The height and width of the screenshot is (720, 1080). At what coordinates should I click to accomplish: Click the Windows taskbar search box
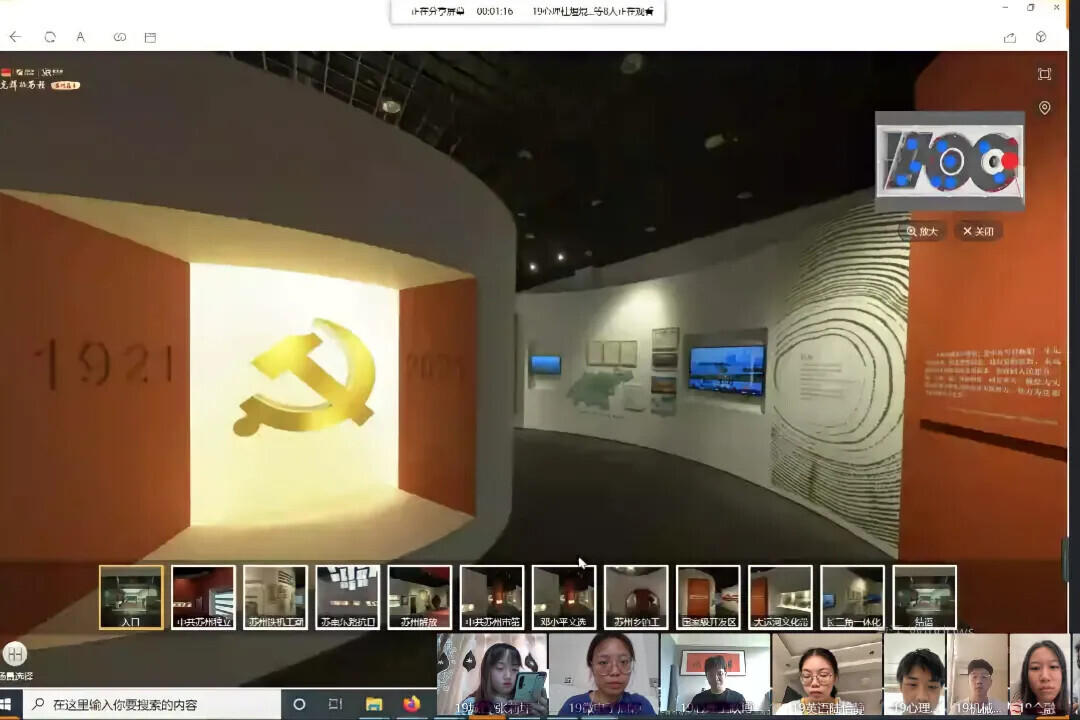[152, 704]
